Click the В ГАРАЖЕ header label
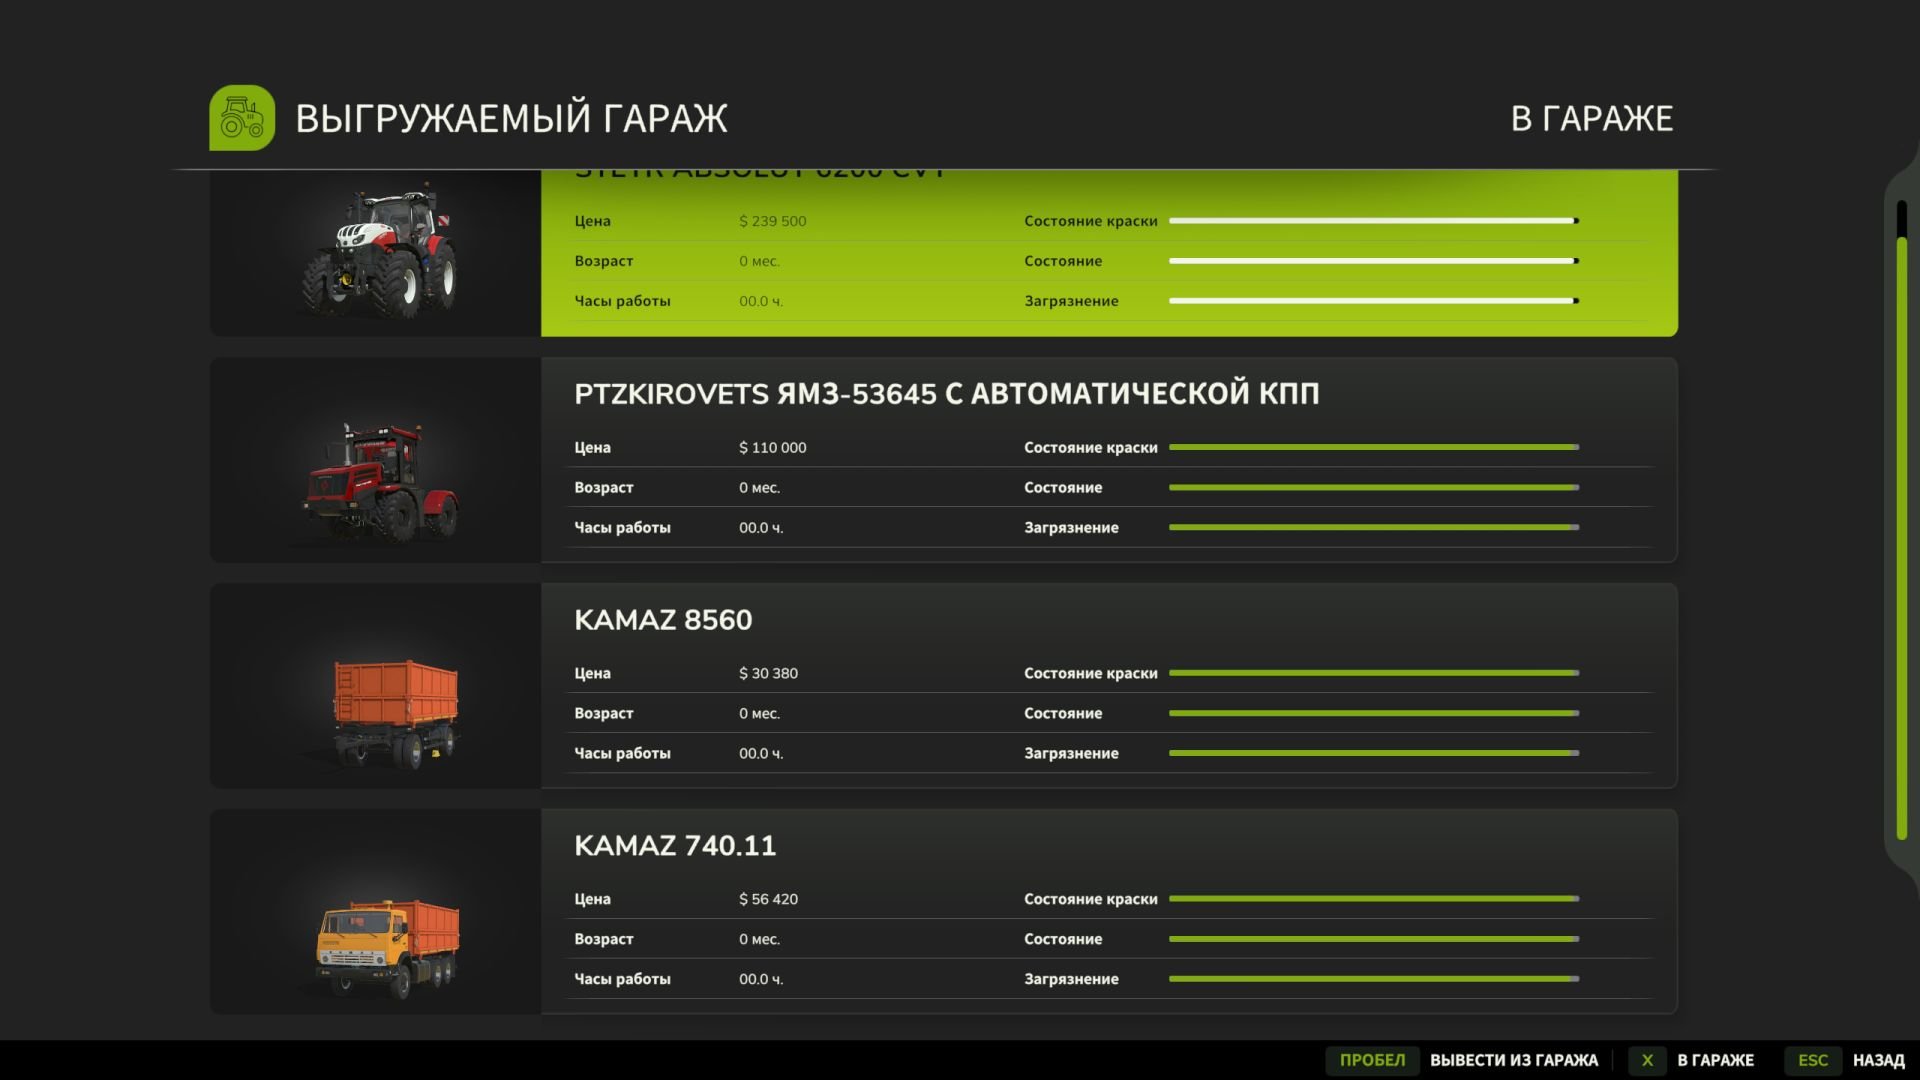This screenshot has width=1920, height=1080. pos(1591,118)
